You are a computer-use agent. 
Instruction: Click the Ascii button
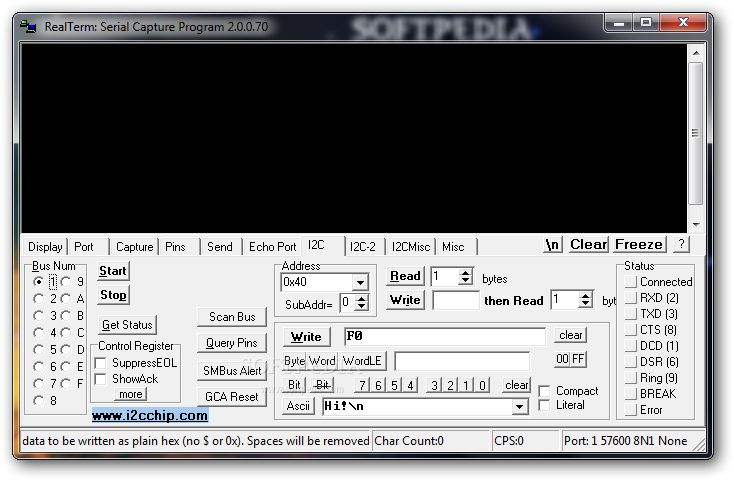tap(298, 406)
